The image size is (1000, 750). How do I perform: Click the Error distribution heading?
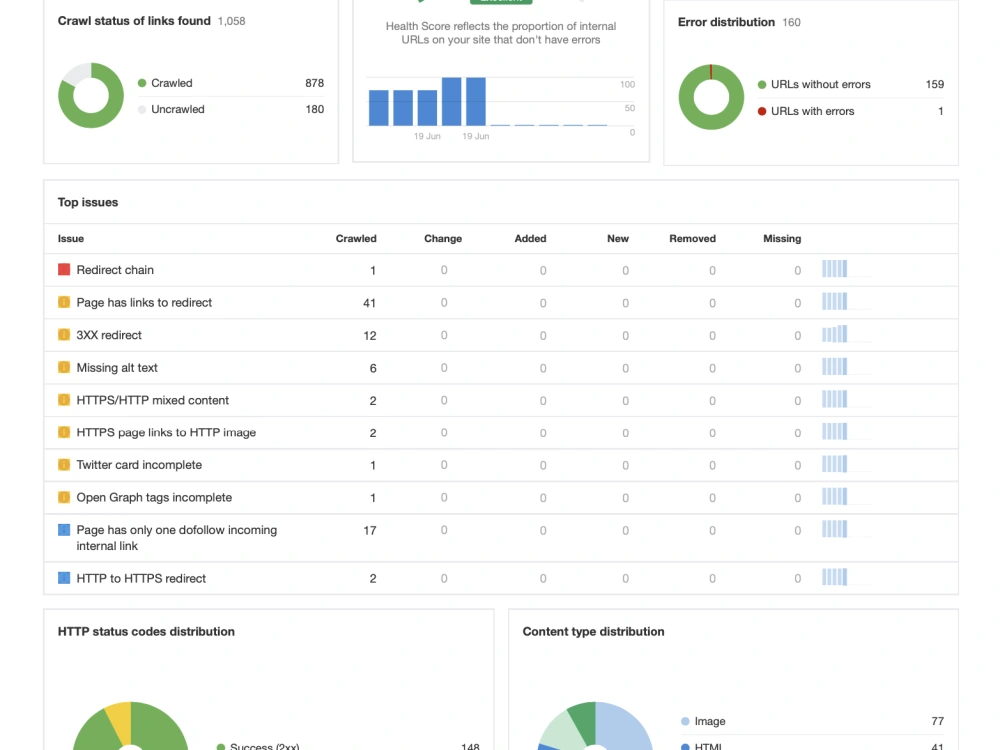[x=726, y=22]
